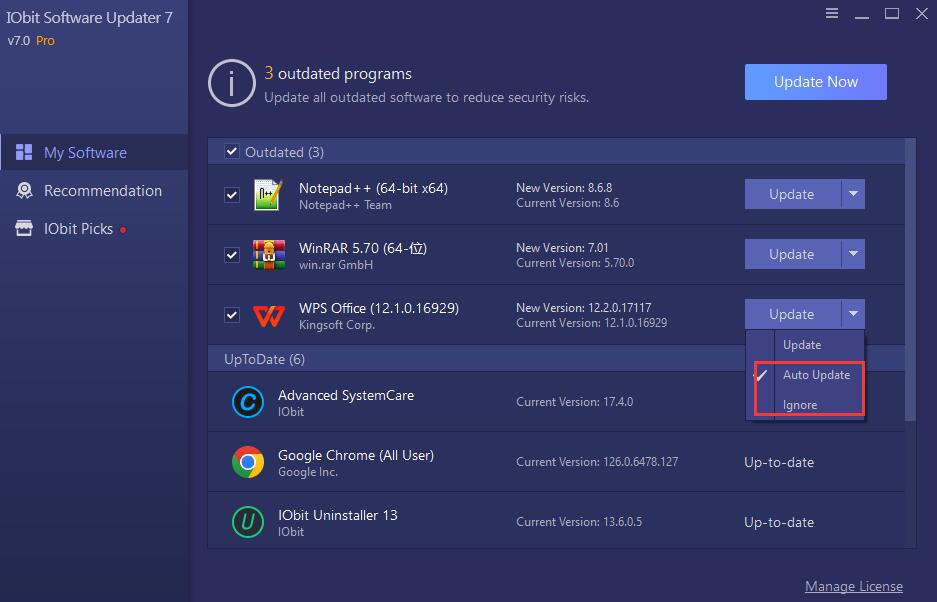The height and width of the screenshot is (602, 937).
Task: Click Current Version: 13.6.0.5 text
Action: click(579, 522)
